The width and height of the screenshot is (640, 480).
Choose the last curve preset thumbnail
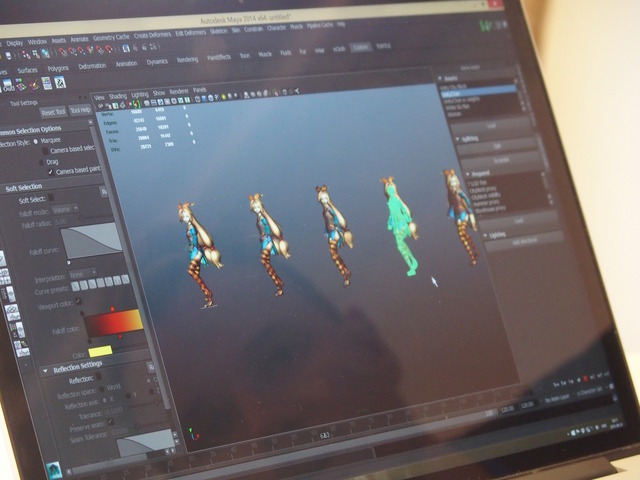(125, 279)
